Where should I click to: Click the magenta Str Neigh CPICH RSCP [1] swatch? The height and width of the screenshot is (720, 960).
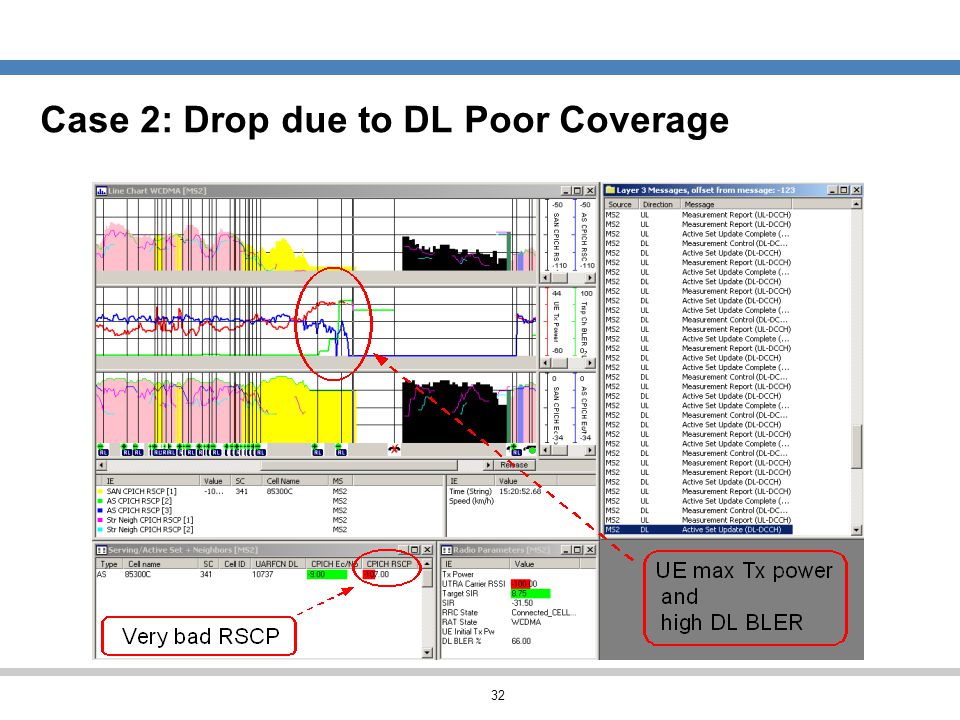pyautogui.click(x=100, y=520)
